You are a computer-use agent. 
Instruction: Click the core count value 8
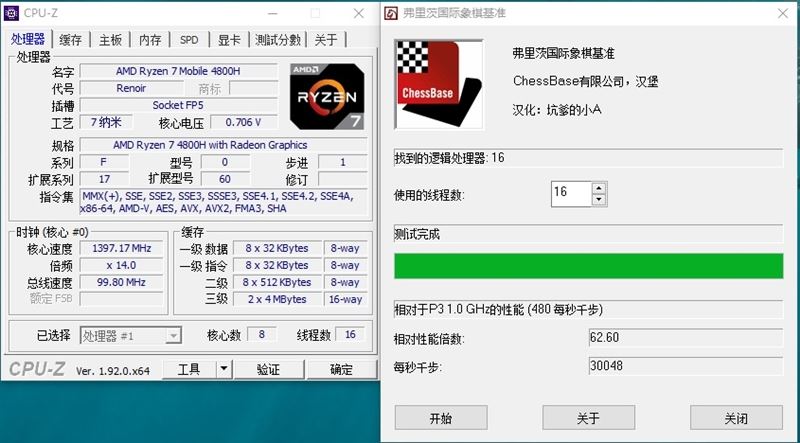tap(262, 334)
